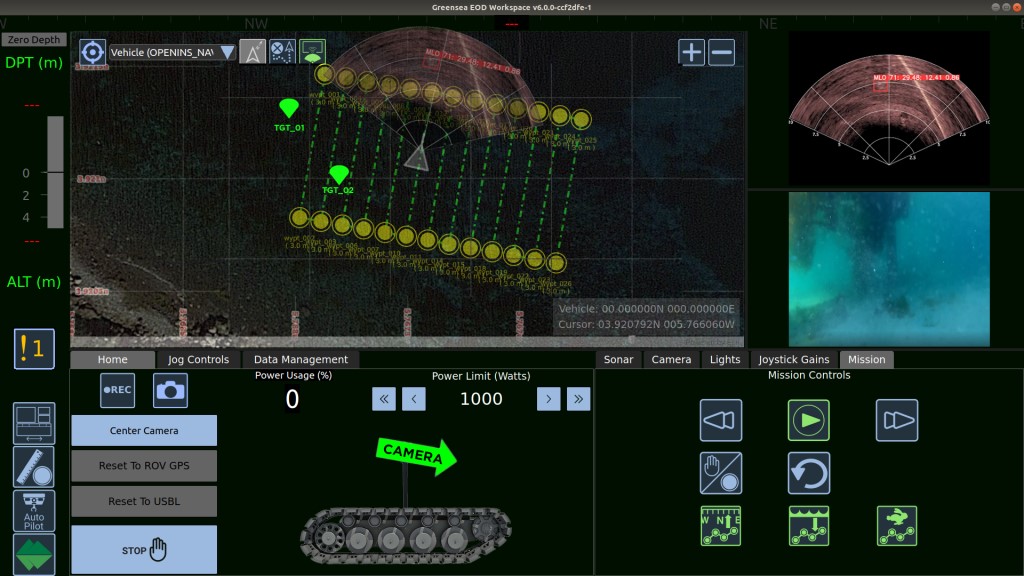Click the Zero Depth button
1024x576 pixels.
pos(34,39)
